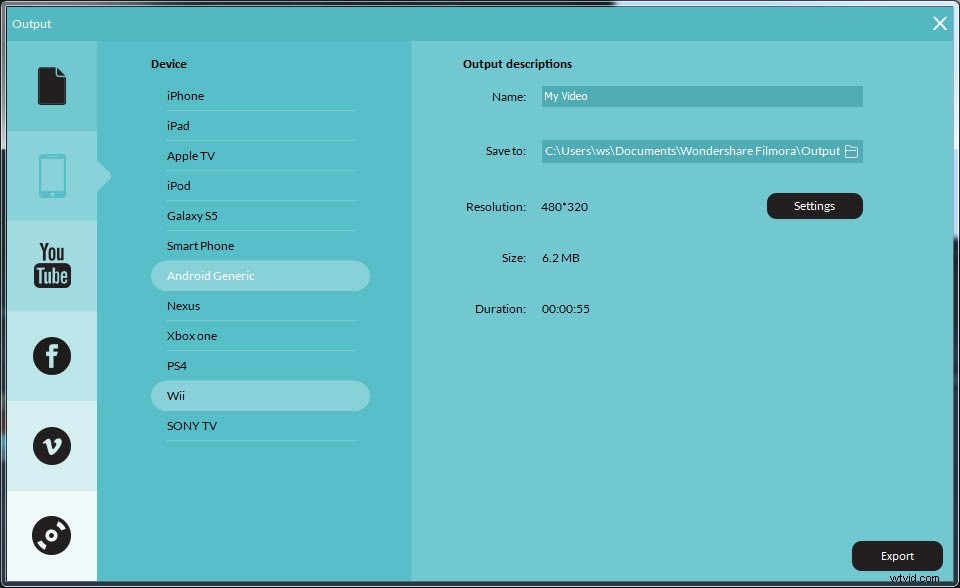The image size is (960, 588).
Task: Open the mobile Device output tab
Action: click(x=51, y=175)
